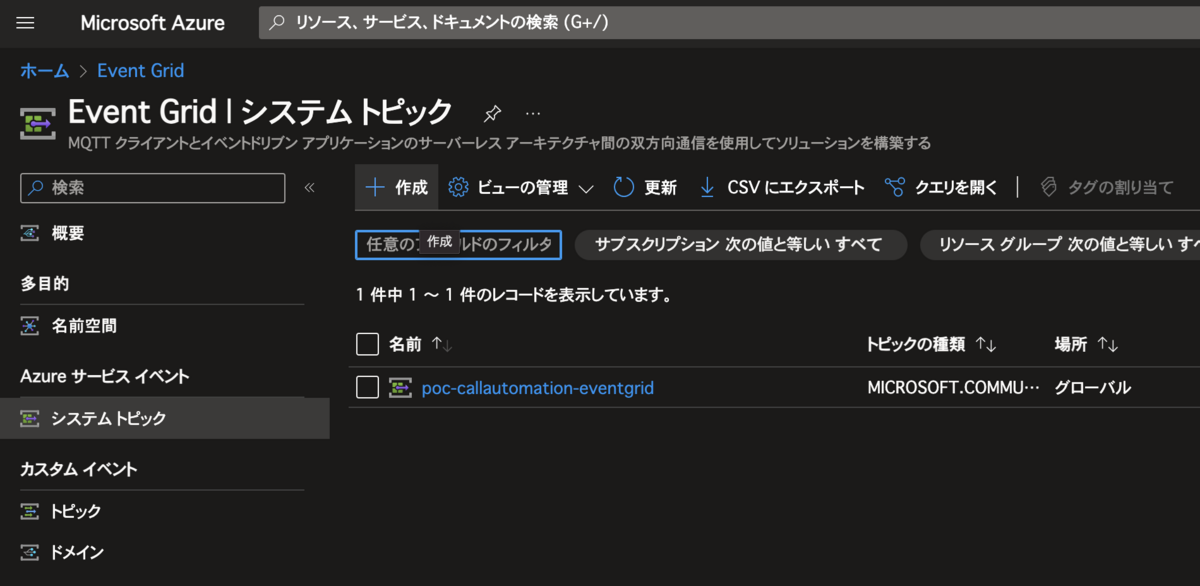1200x586 pixels.
Task: Open 名前空間 in the sidebar
Action: pos(84,326)
